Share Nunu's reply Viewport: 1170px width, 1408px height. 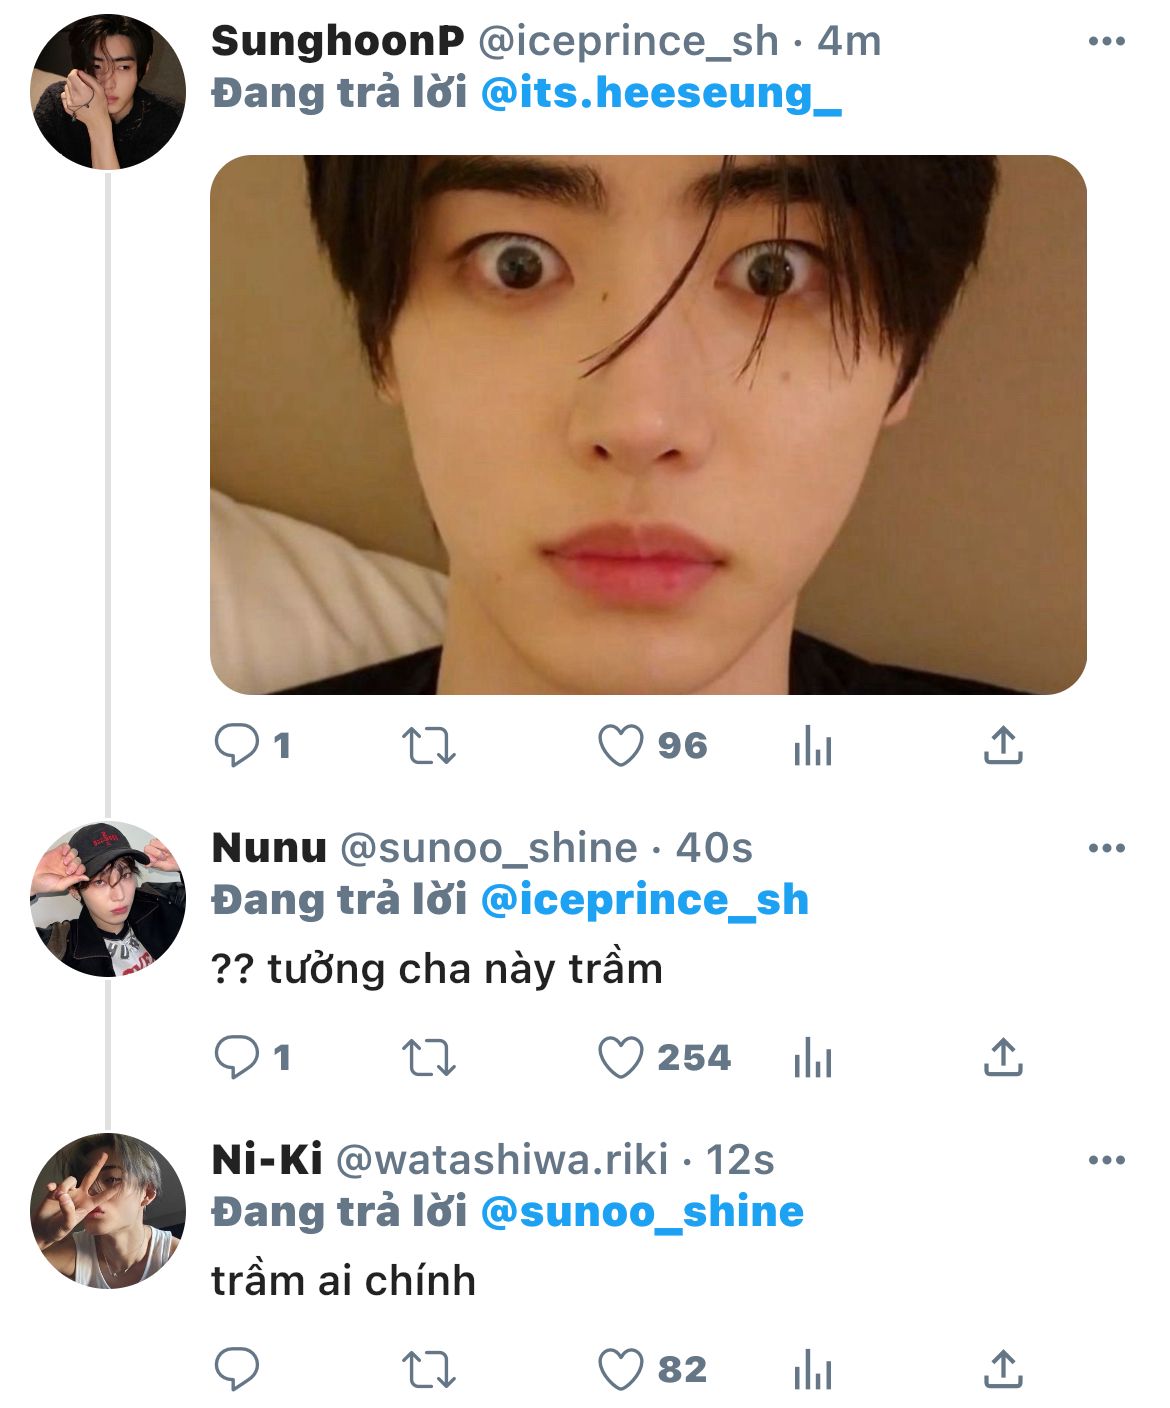1003,1058
